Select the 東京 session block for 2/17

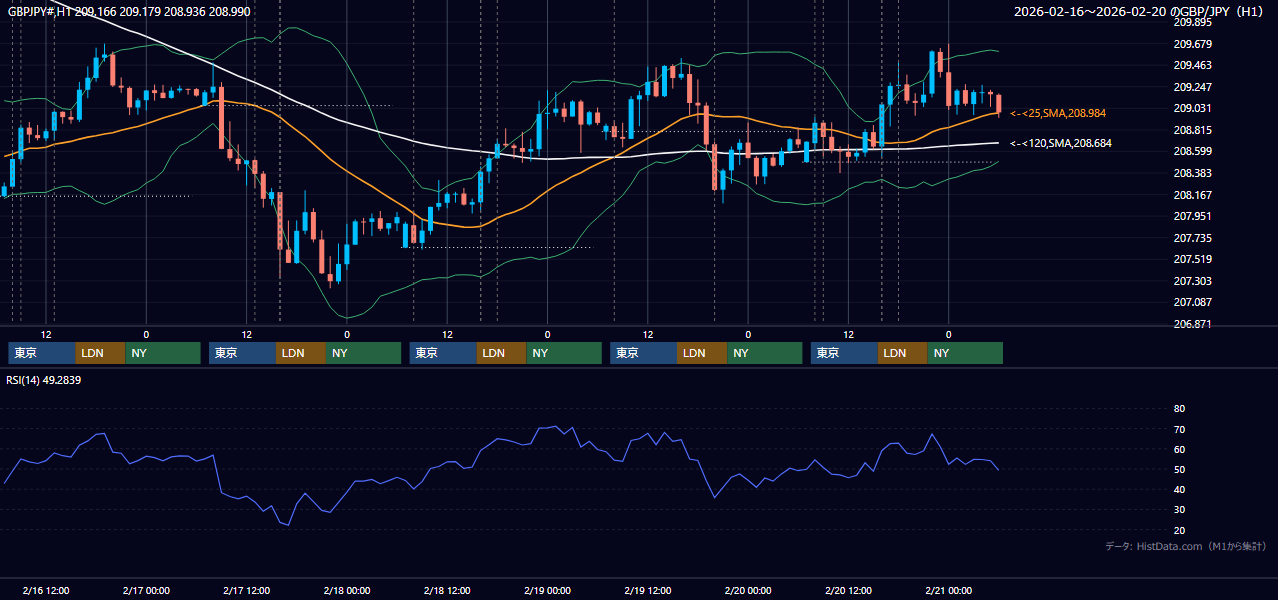[242, 353]
